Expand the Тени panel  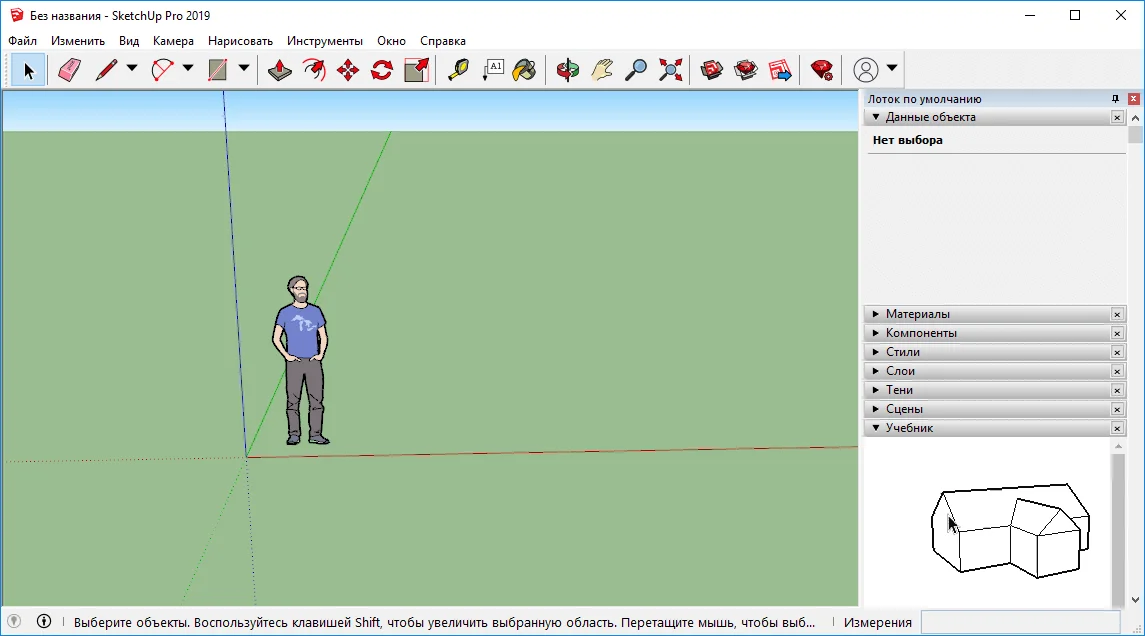pyautogui.click(x=876, y=390)
